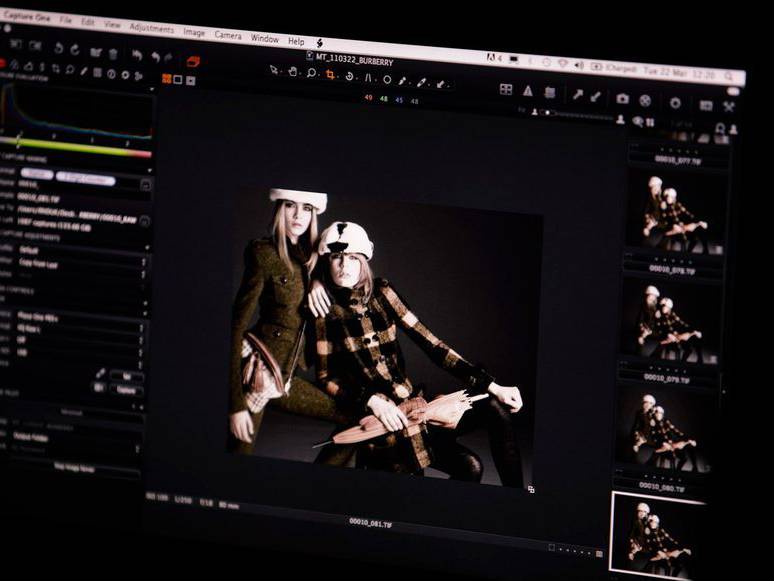This screenshot has width=774, height=581.
Task: Select the pointer cursor tool
Action: click(274, 70)
